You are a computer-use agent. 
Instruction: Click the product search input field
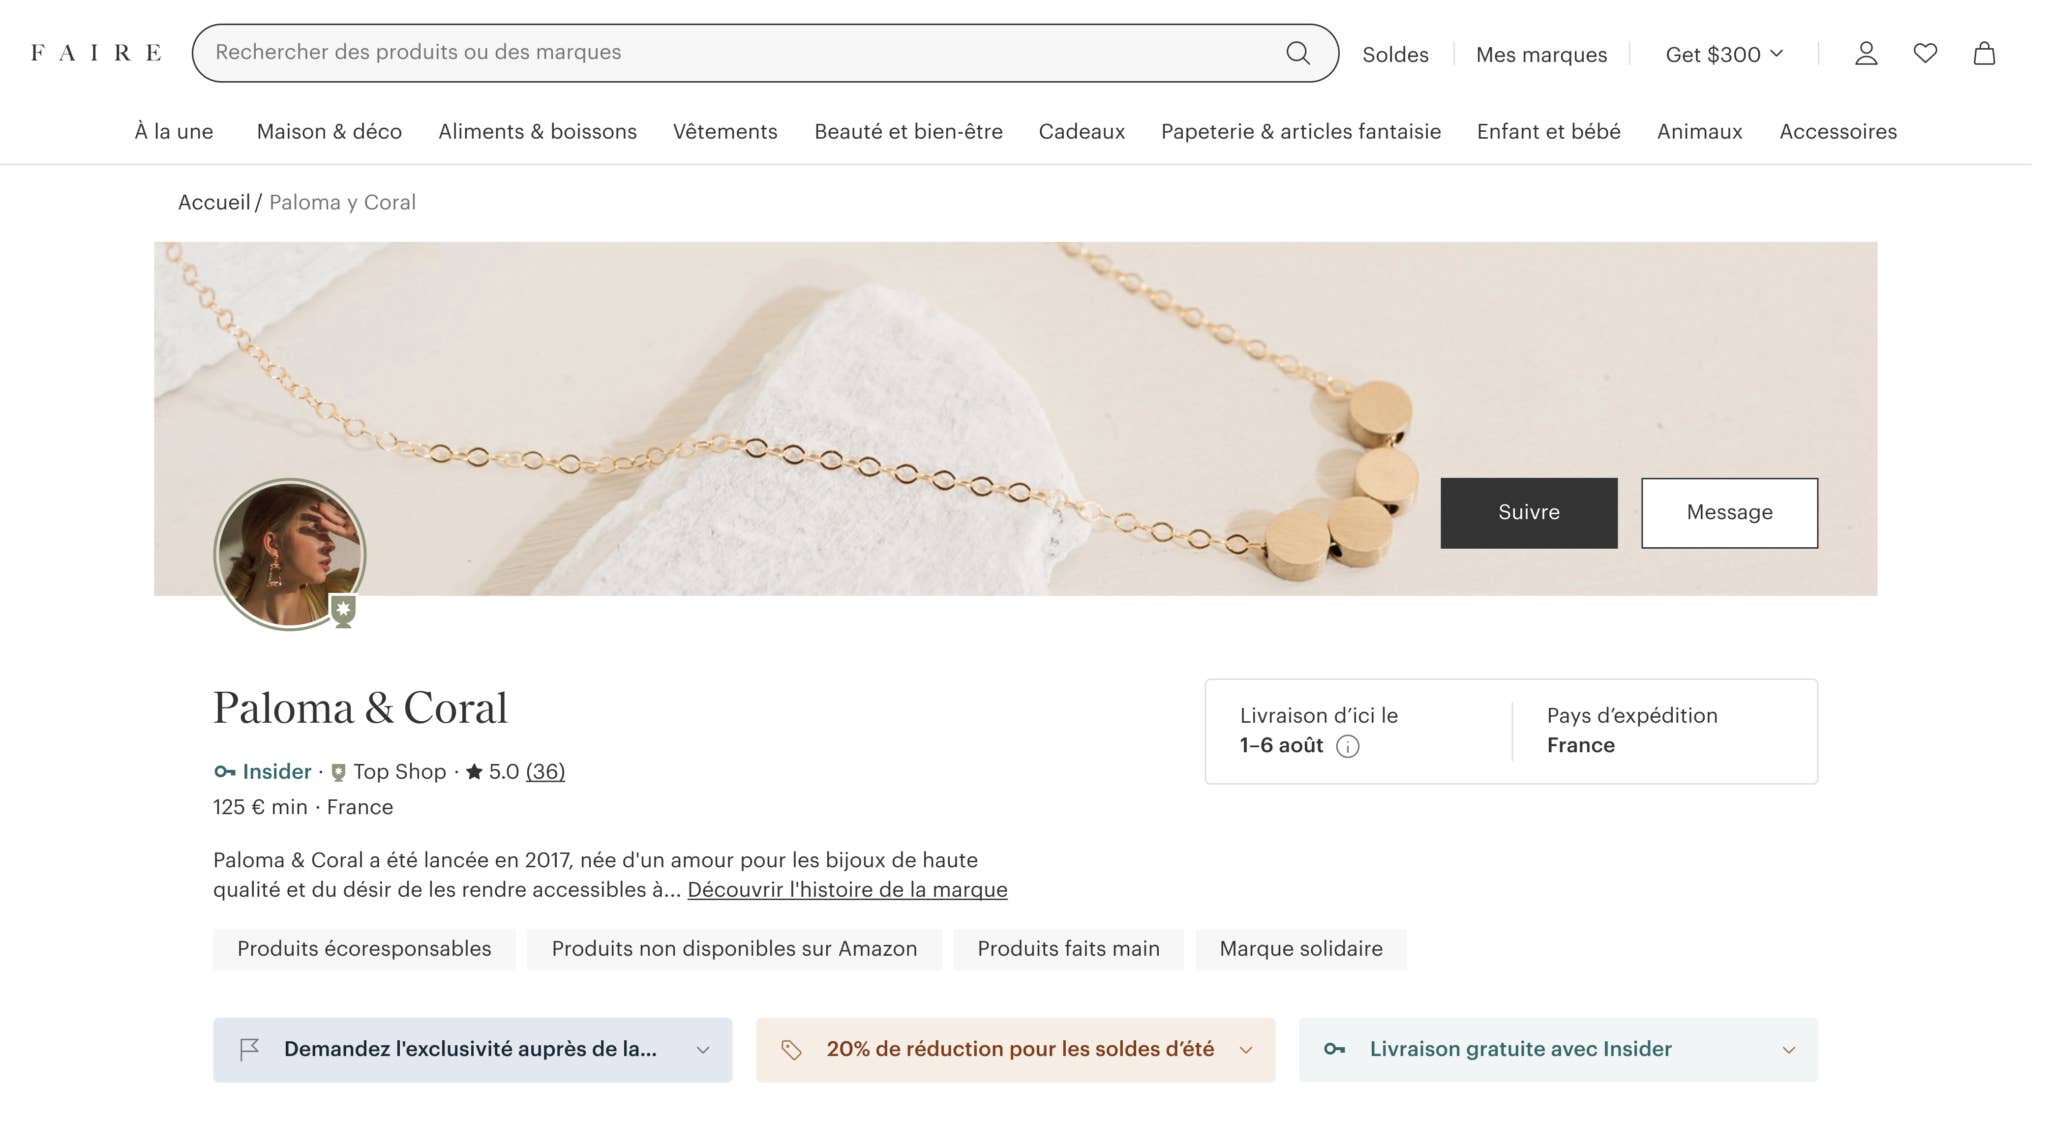tap(740, 53)
